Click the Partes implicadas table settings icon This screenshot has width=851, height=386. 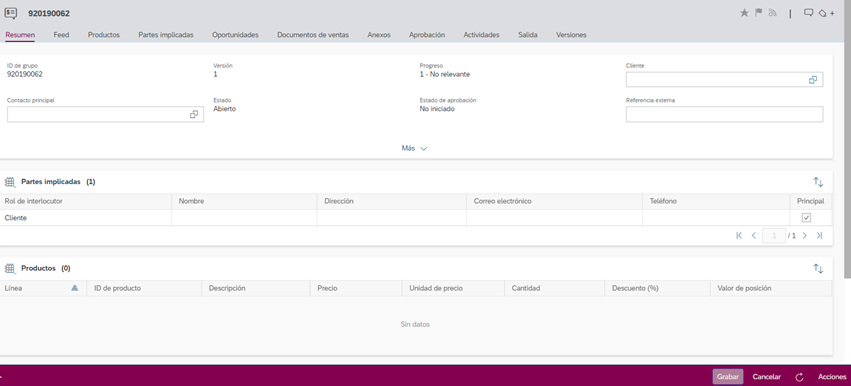(10, 182)
